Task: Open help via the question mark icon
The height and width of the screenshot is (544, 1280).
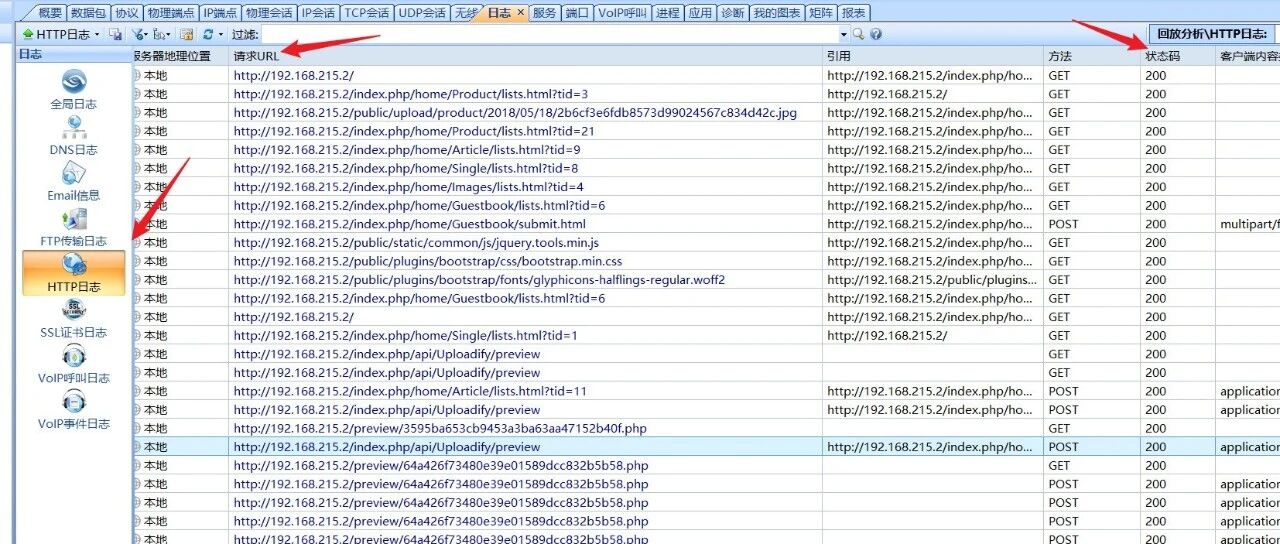Action: coord(875,34)
